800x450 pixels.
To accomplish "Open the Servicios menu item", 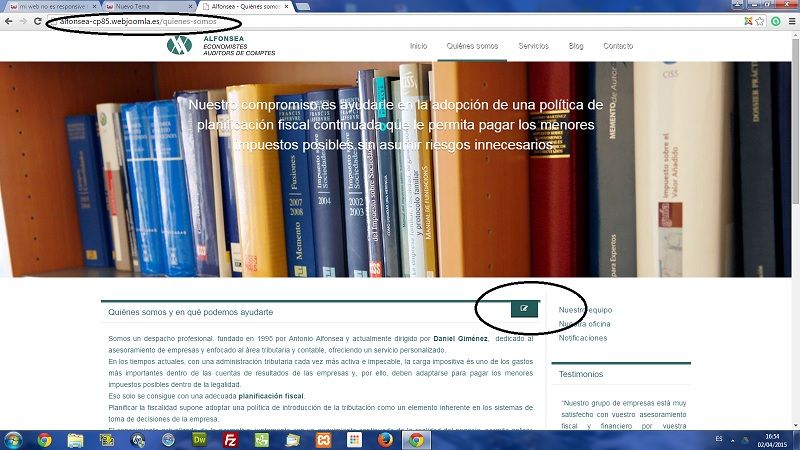I will click(x=533, y=46).
